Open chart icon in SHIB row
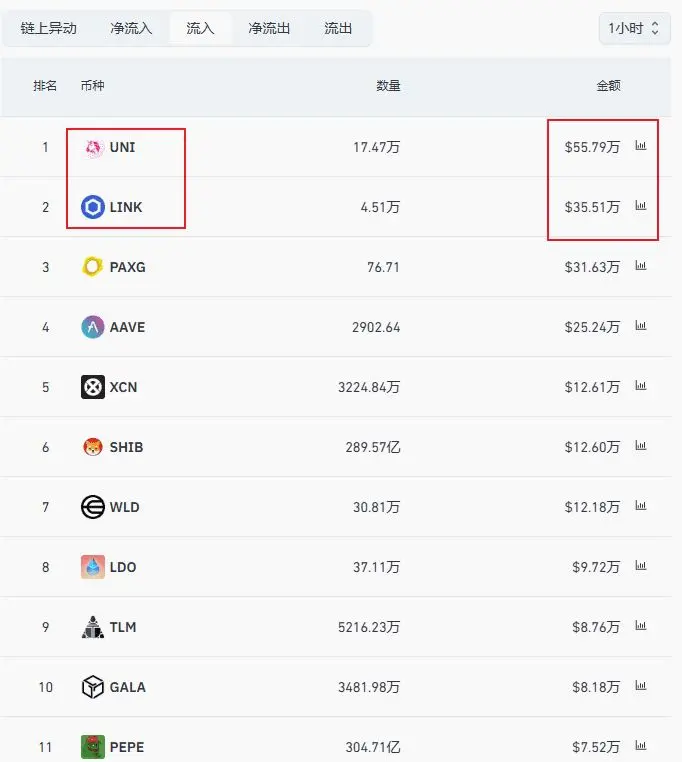Image resolution: width=682 pixels, height=762 pixels. 641,446
